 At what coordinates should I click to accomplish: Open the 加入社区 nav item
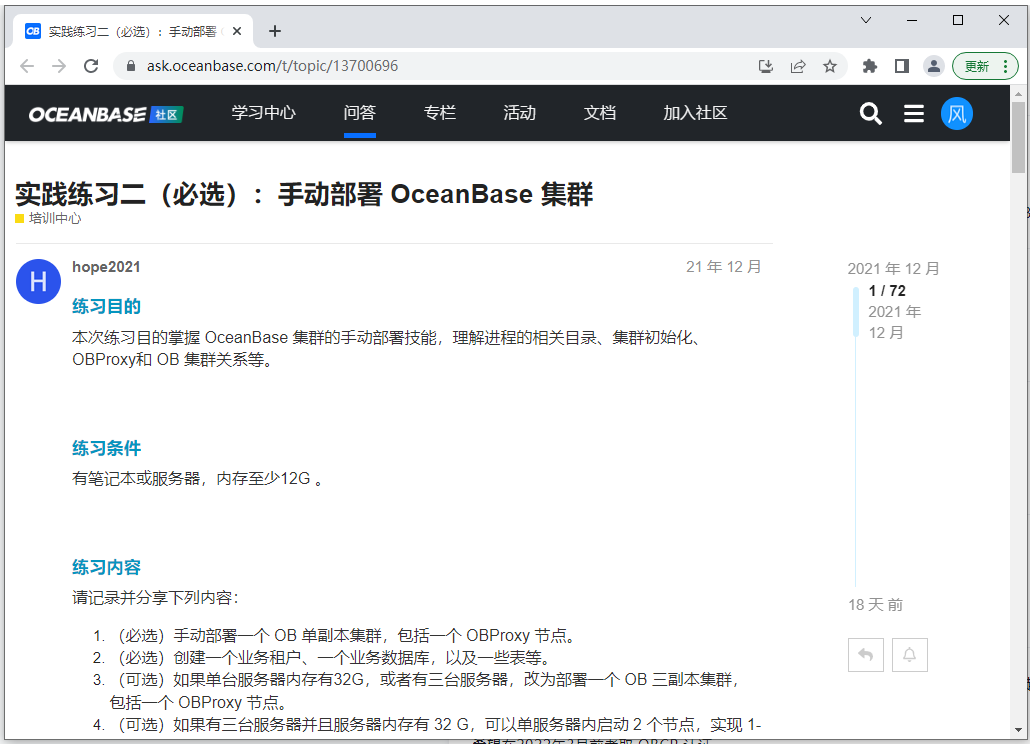695,113
